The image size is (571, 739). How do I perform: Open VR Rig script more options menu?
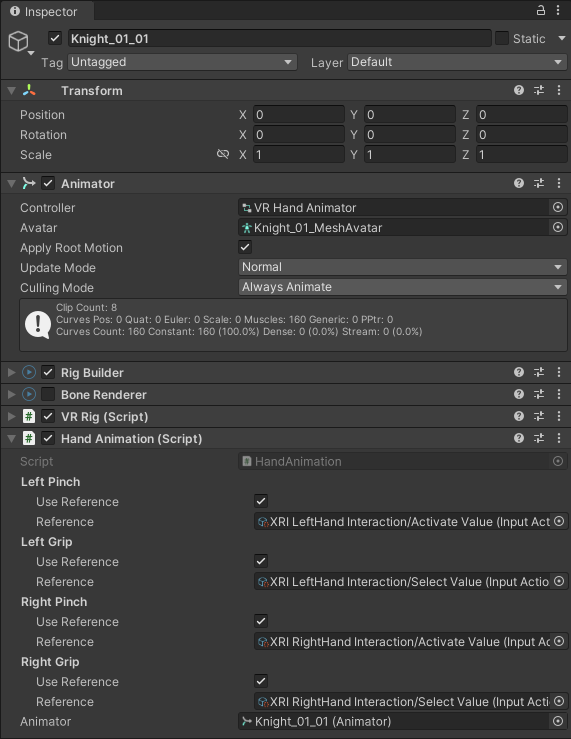pos(559,416)
